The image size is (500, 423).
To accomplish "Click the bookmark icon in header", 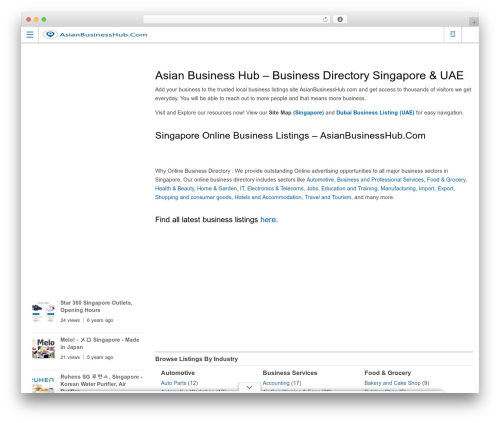I will pyautogui.click(x=453, y=34).
